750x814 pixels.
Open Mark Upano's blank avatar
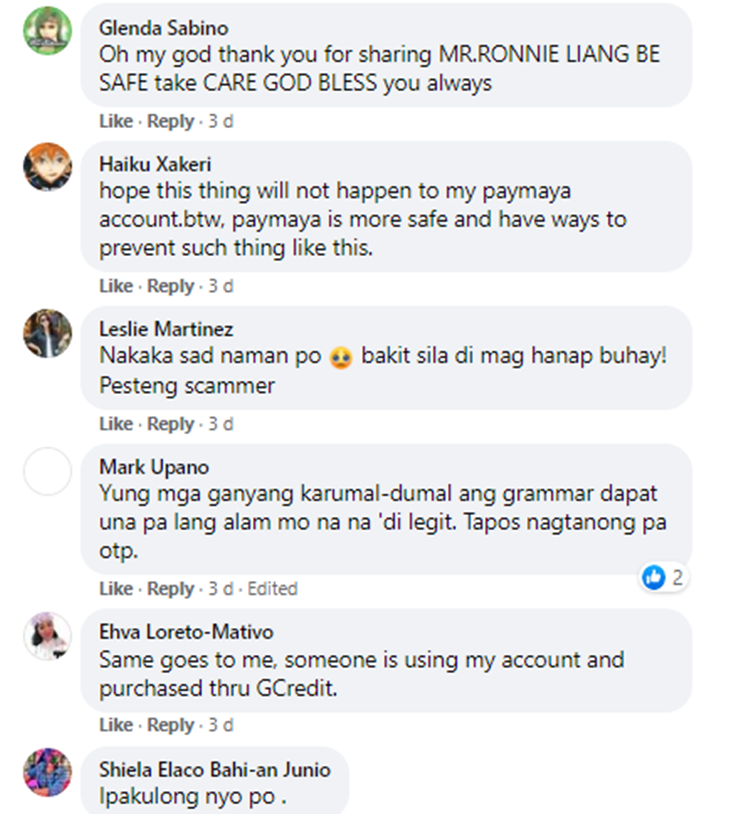coord(48,471)
